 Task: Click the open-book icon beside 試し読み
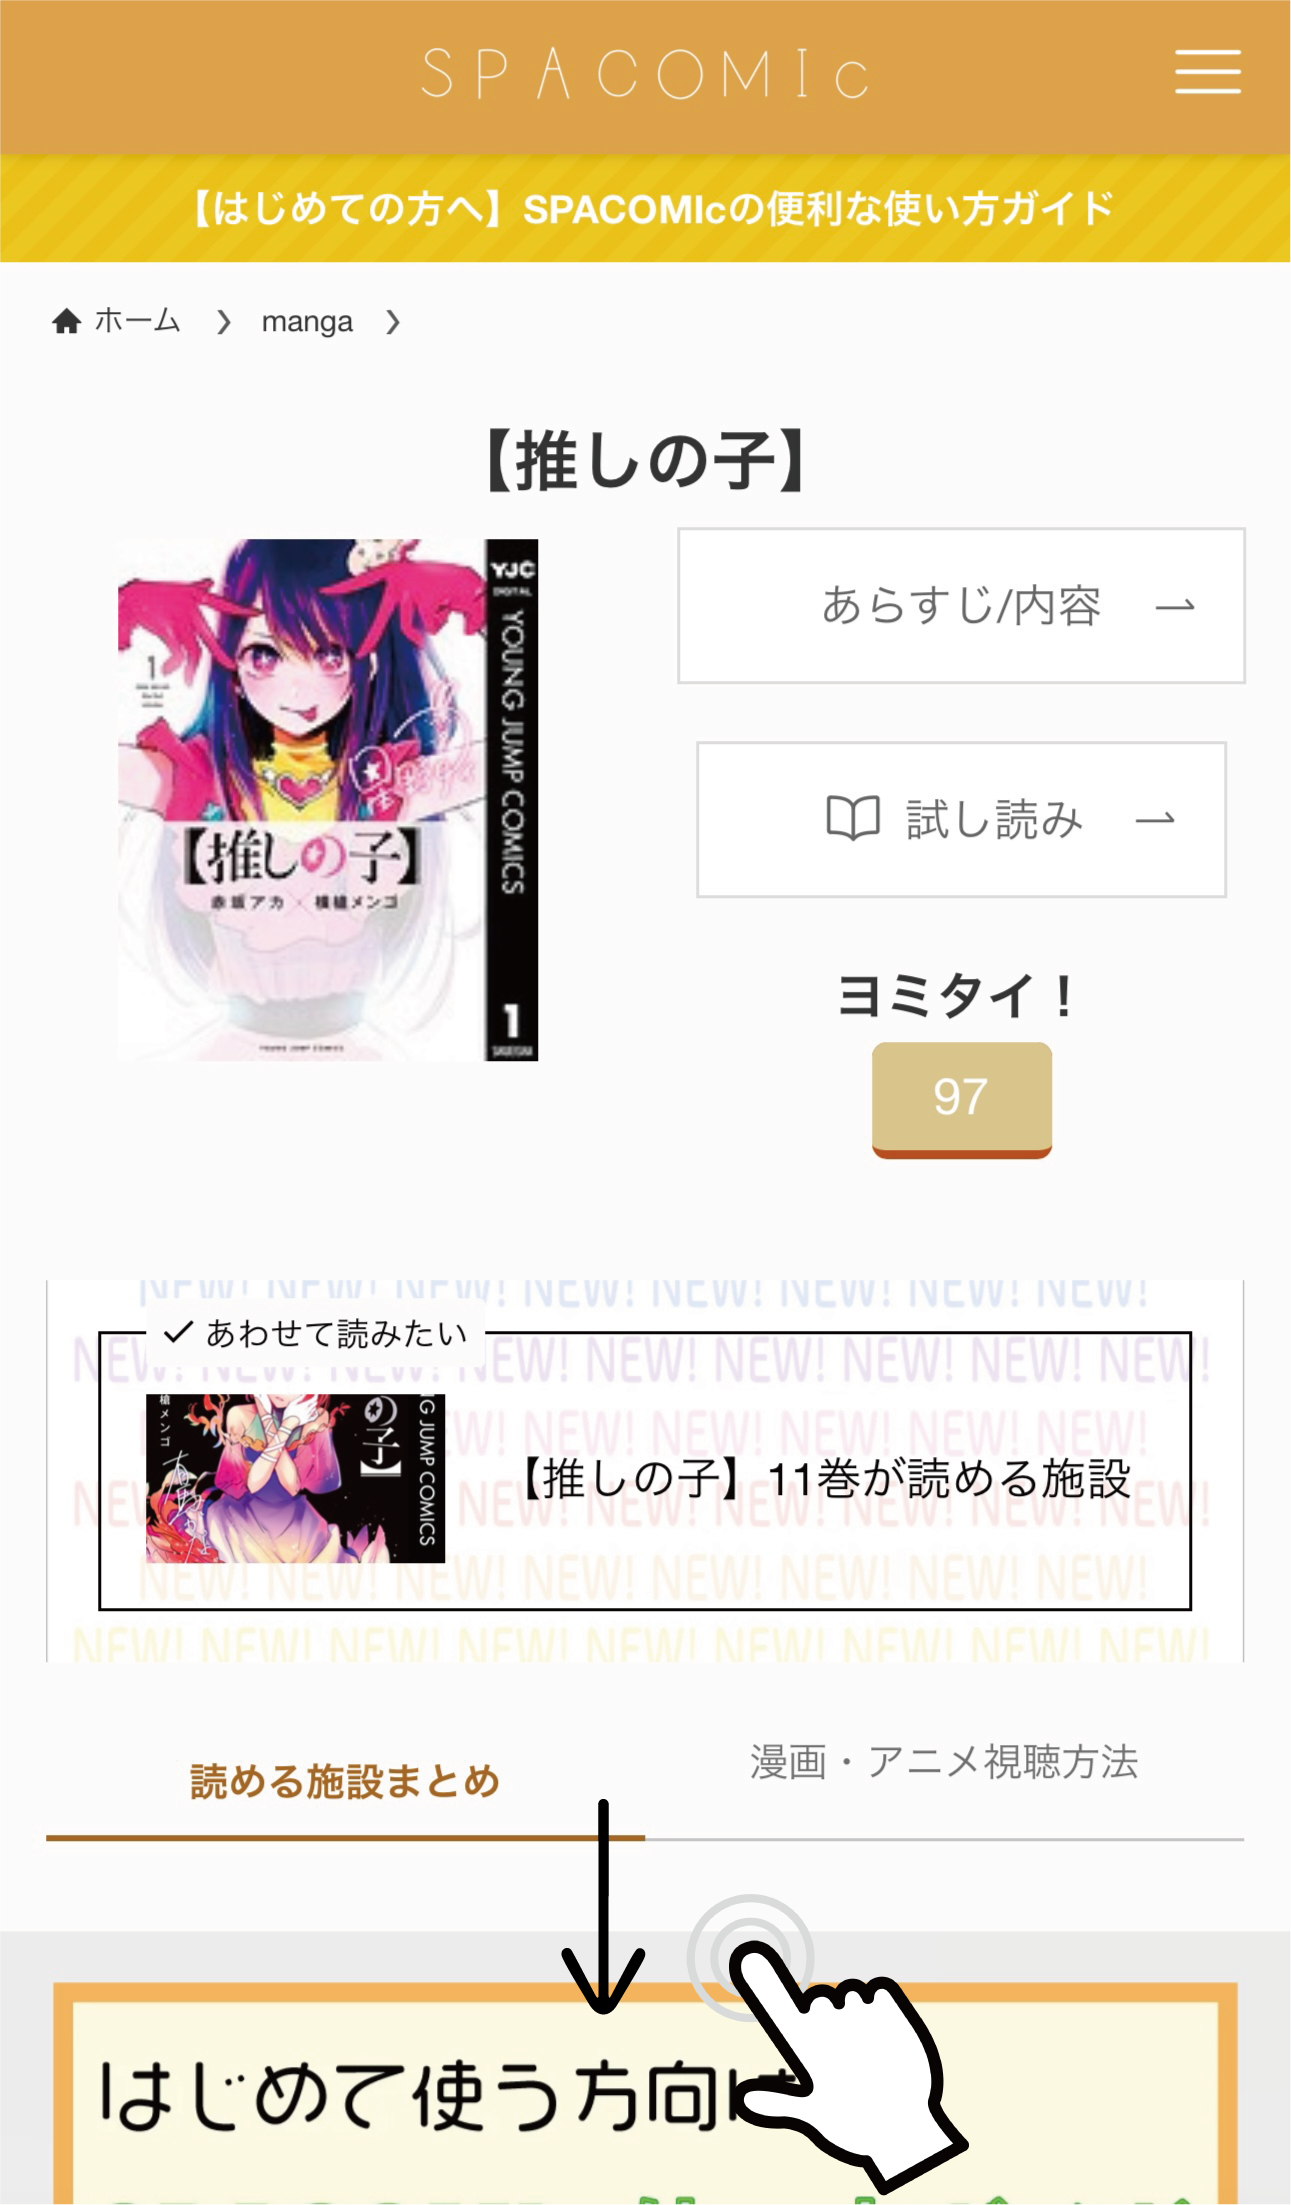(853, 819)
